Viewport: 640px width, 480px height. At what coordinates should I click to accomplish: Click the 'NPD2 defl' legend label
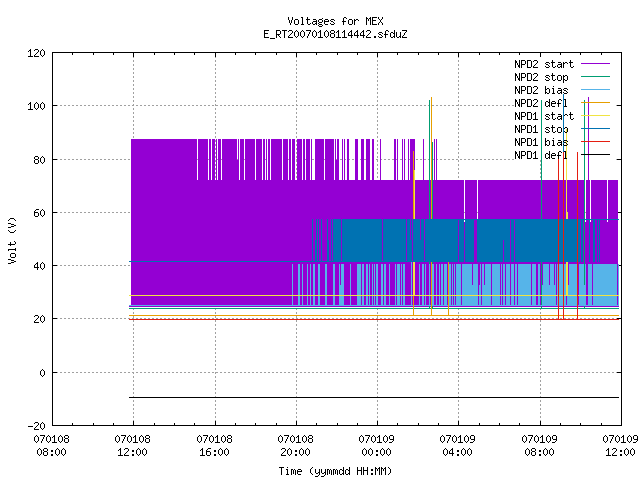click(x=541, y=103)
